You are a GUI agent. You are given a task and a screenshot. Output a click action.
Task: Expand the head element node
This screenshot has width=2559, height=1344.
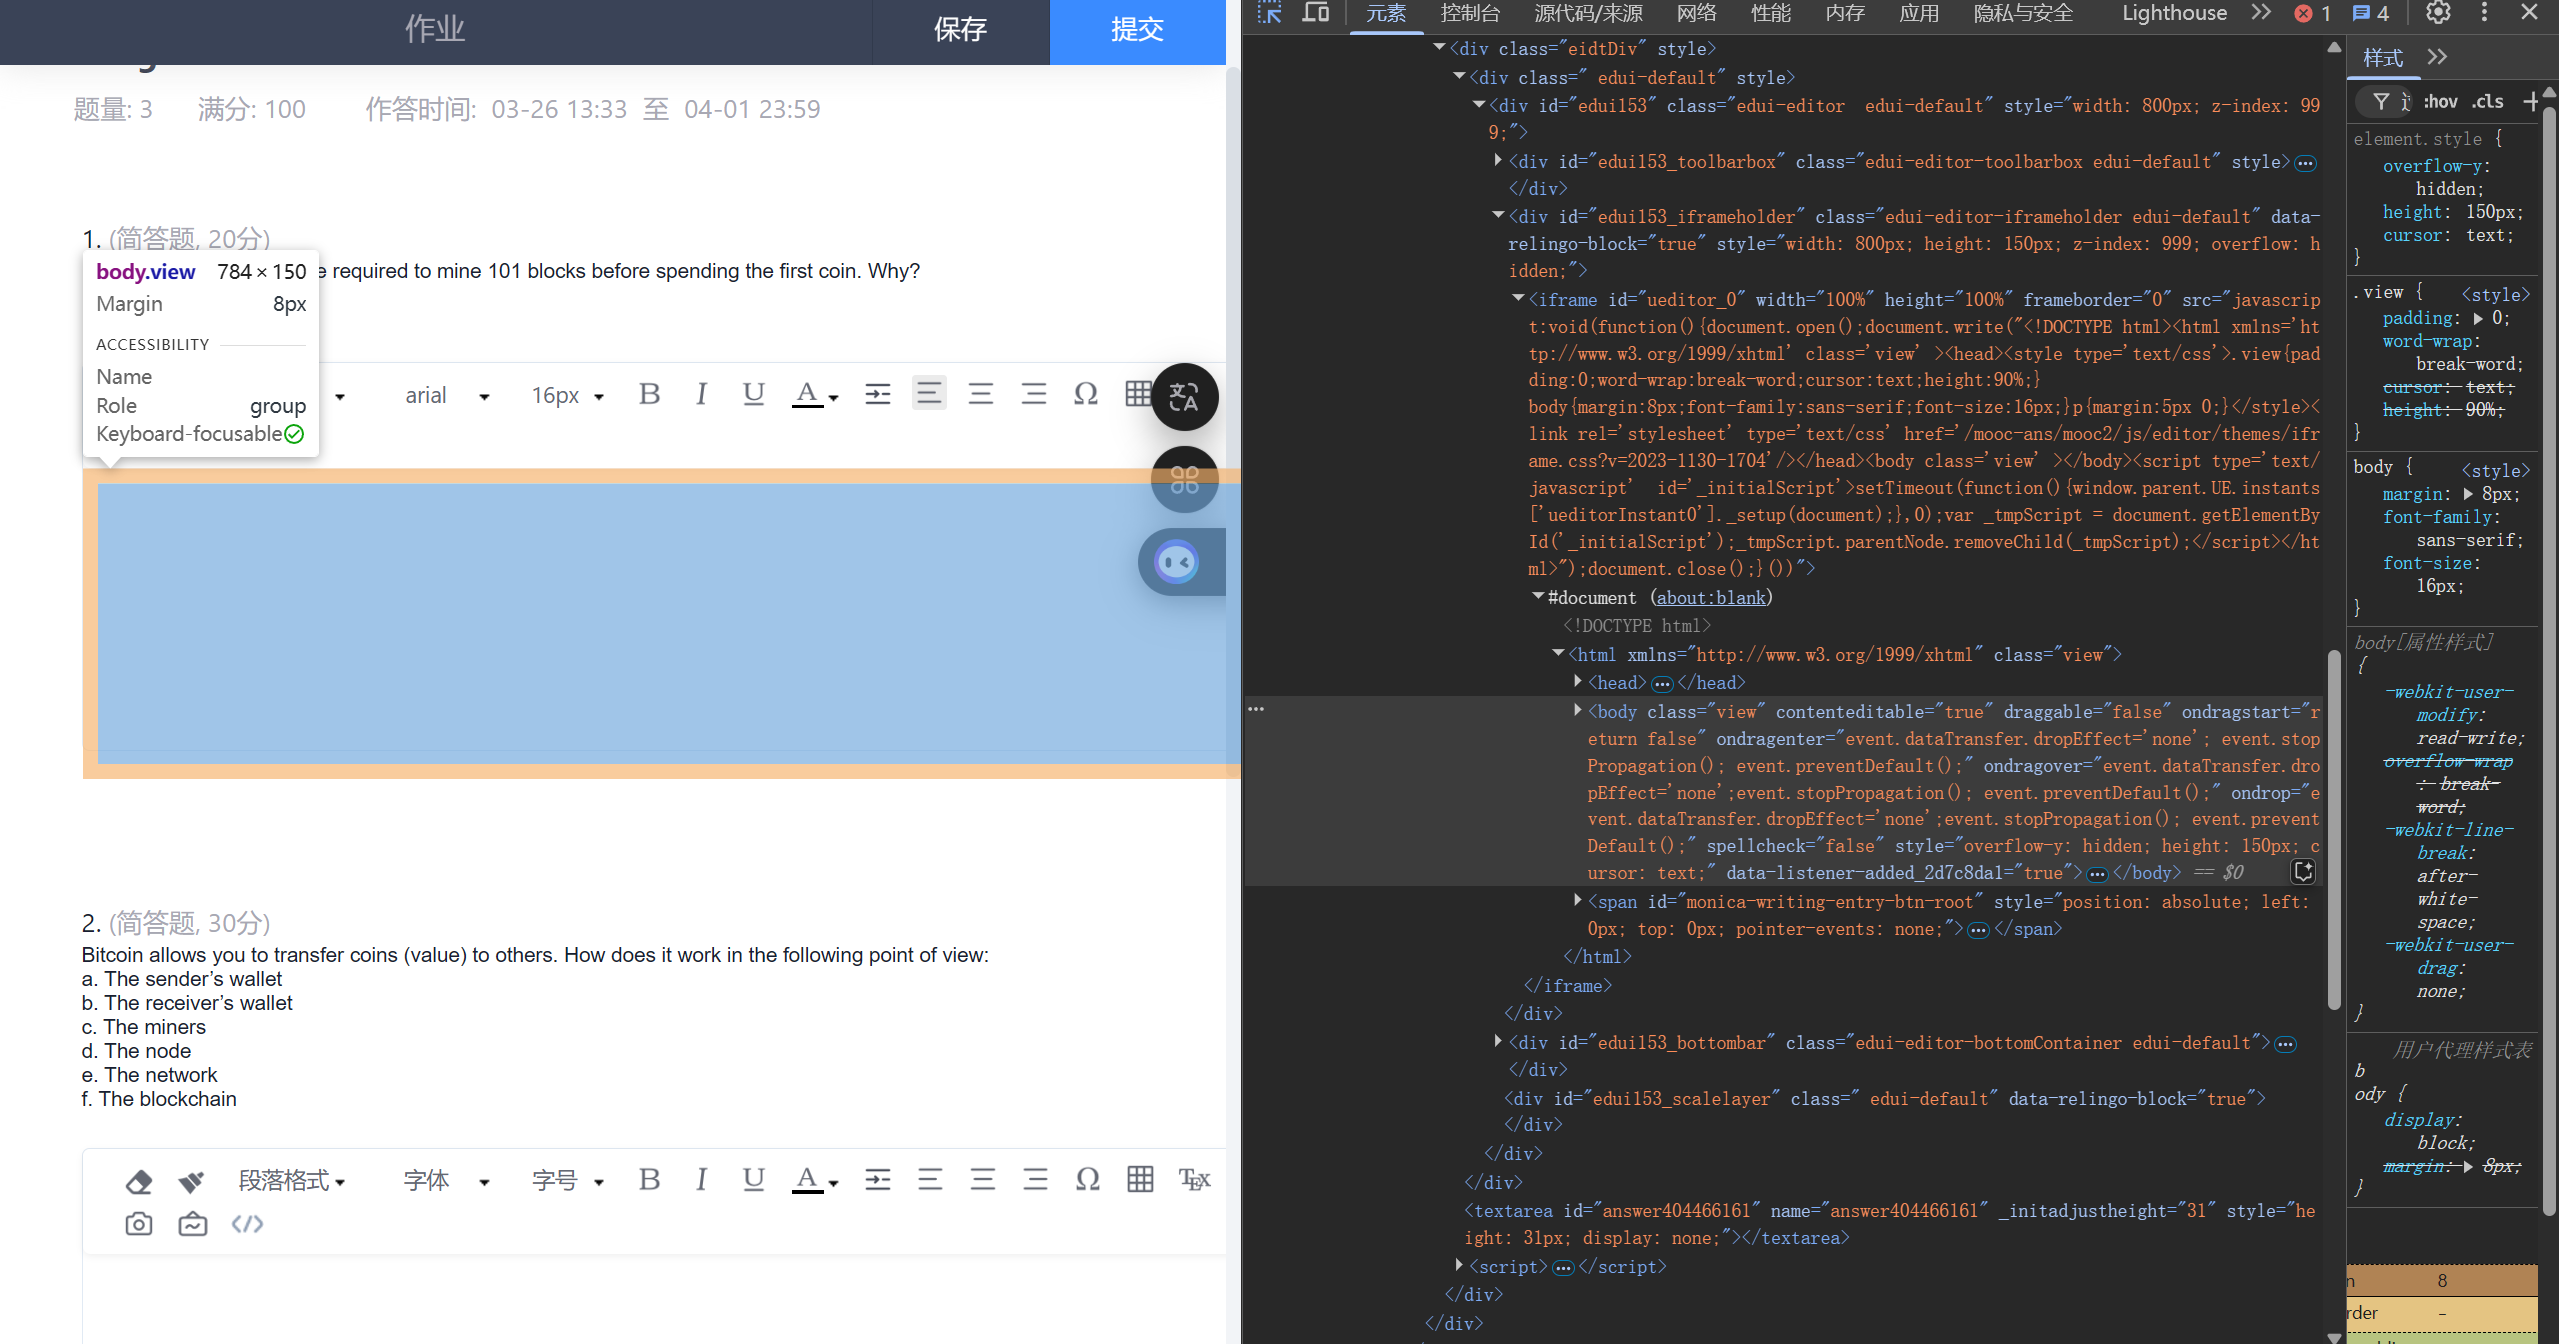(x=1578, y=682)
